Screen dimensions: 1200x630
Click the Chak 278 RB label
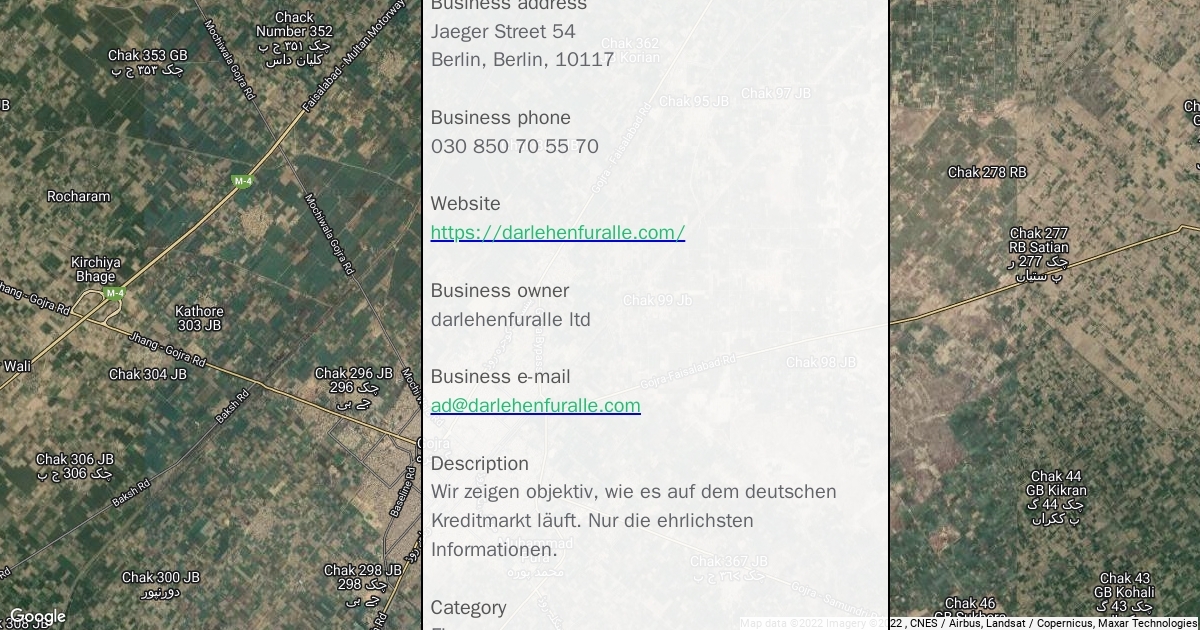(x=987, y=173)
